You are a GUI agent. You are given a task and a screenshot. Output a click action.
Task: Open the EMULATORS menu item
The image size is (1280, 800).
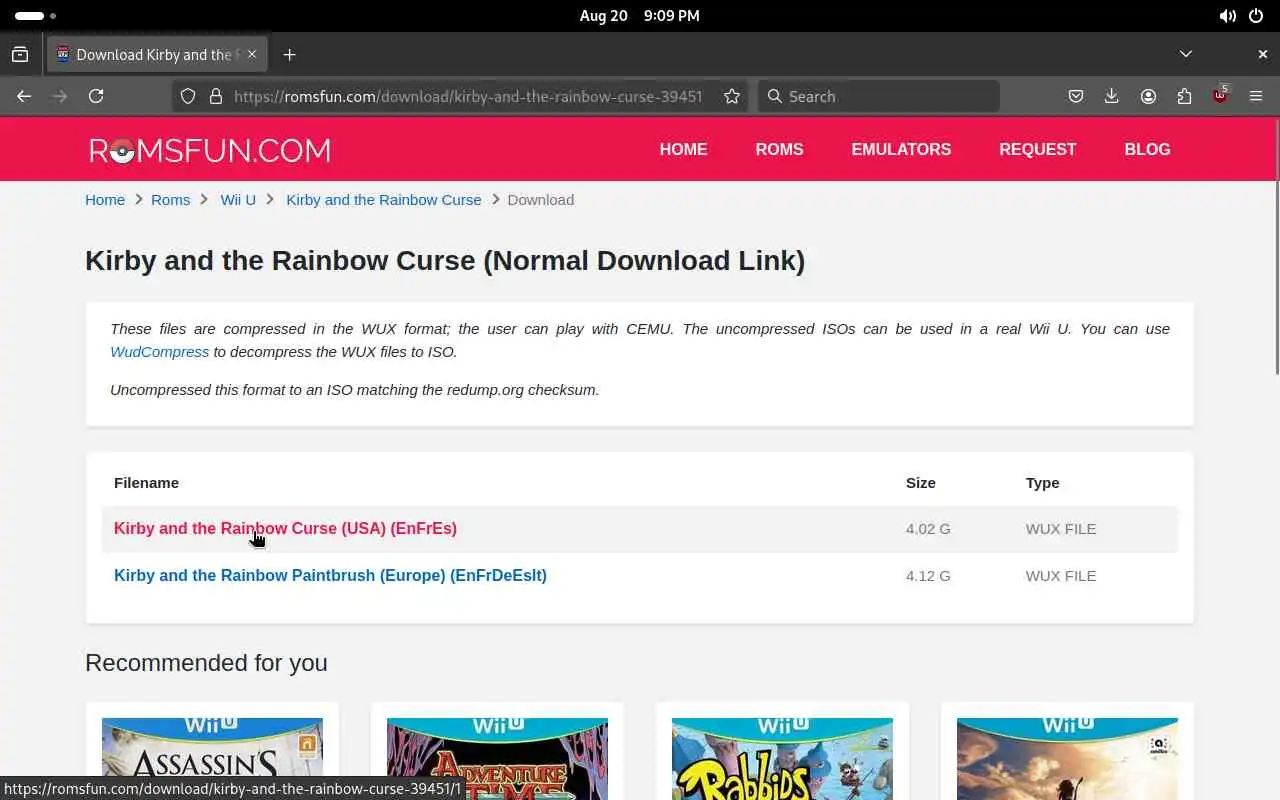pyautogui.click(x=901, y=149)
